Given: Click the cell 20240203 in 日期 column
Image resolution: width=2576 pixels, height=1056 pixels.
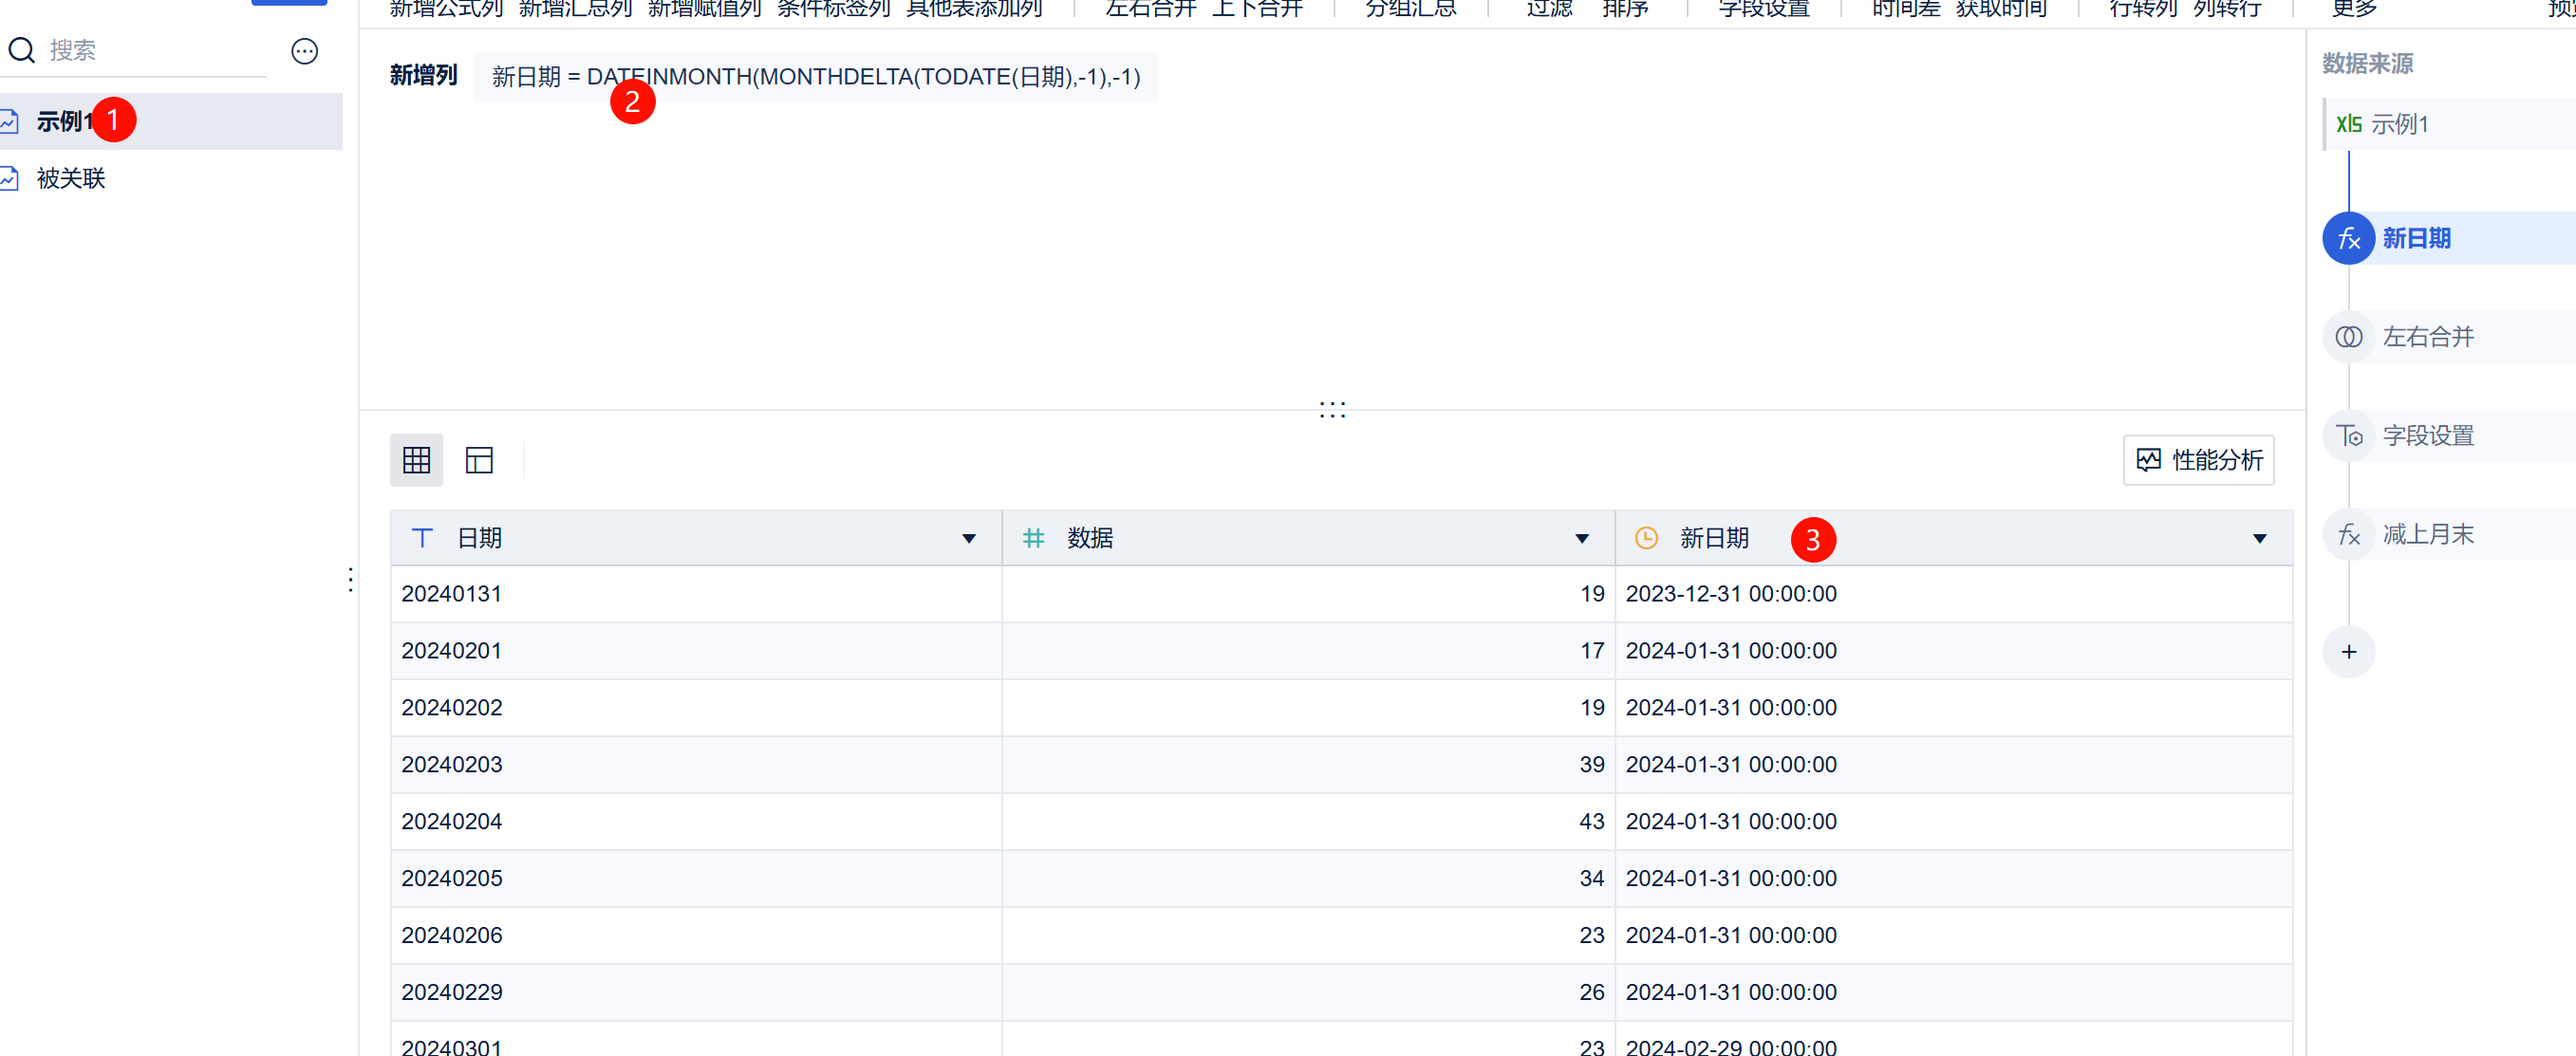Looking at the screenshot, I should tap(696, 765).
